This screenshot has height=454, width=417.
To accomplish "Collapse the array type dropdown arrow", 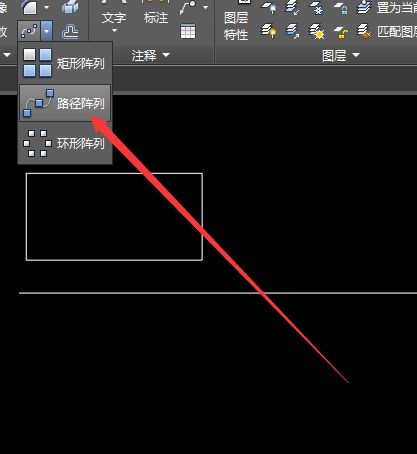I will (x=47, y=31).
